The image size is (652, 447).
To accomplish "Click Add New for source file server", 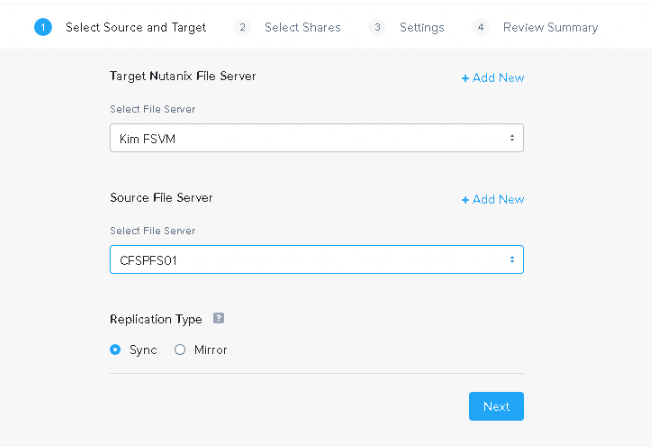I will (x=493, y=200).
